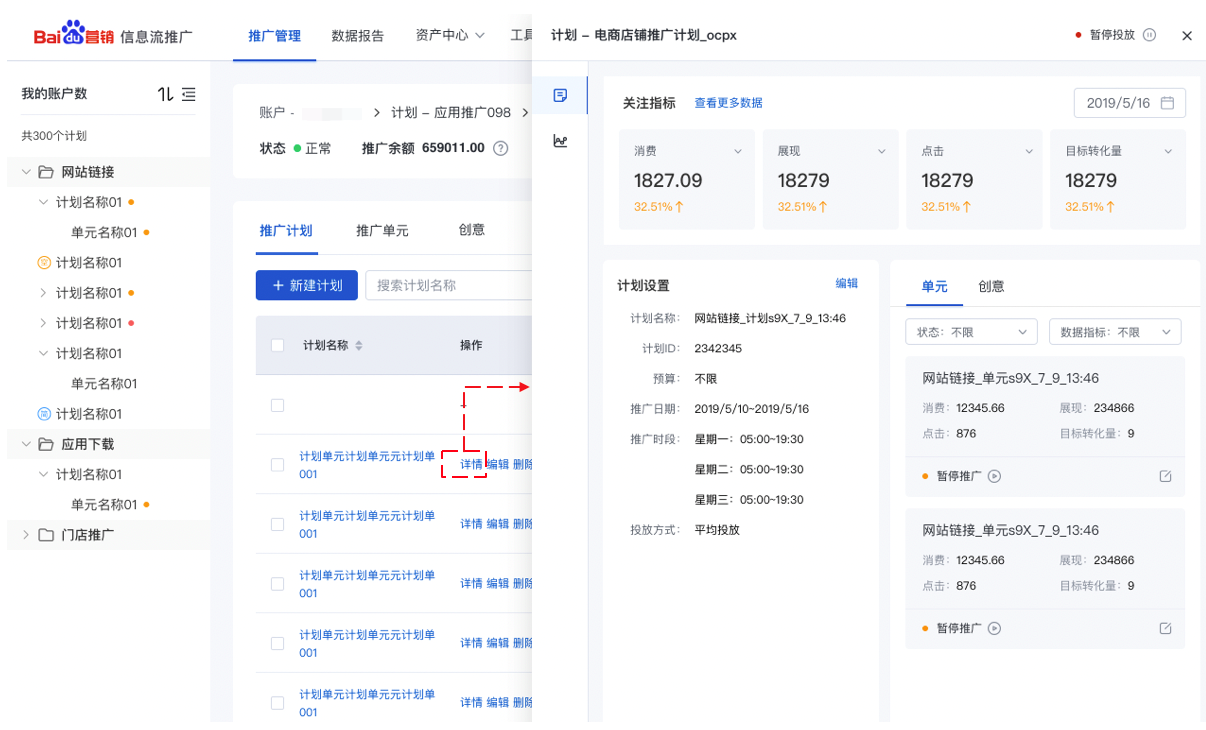The image size is (1206, 730).
Task: Click the 查看更多数据 link
Action: (x=728, y=103)
